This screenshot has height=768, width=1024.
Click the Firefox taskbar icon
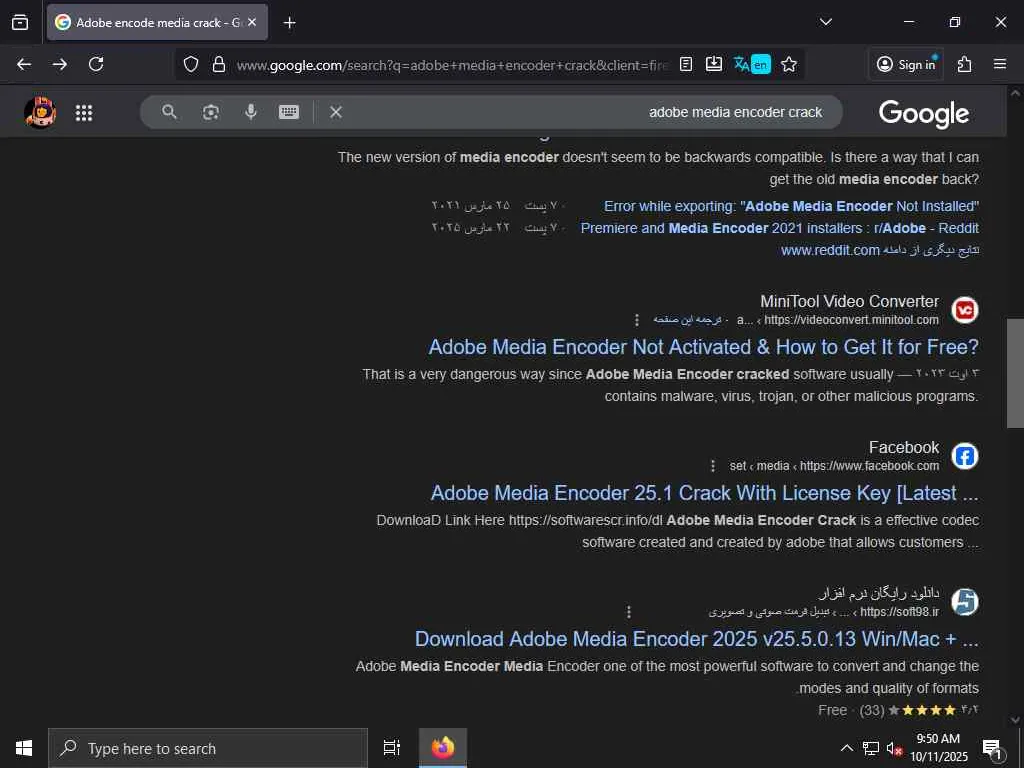pos(443,748)
